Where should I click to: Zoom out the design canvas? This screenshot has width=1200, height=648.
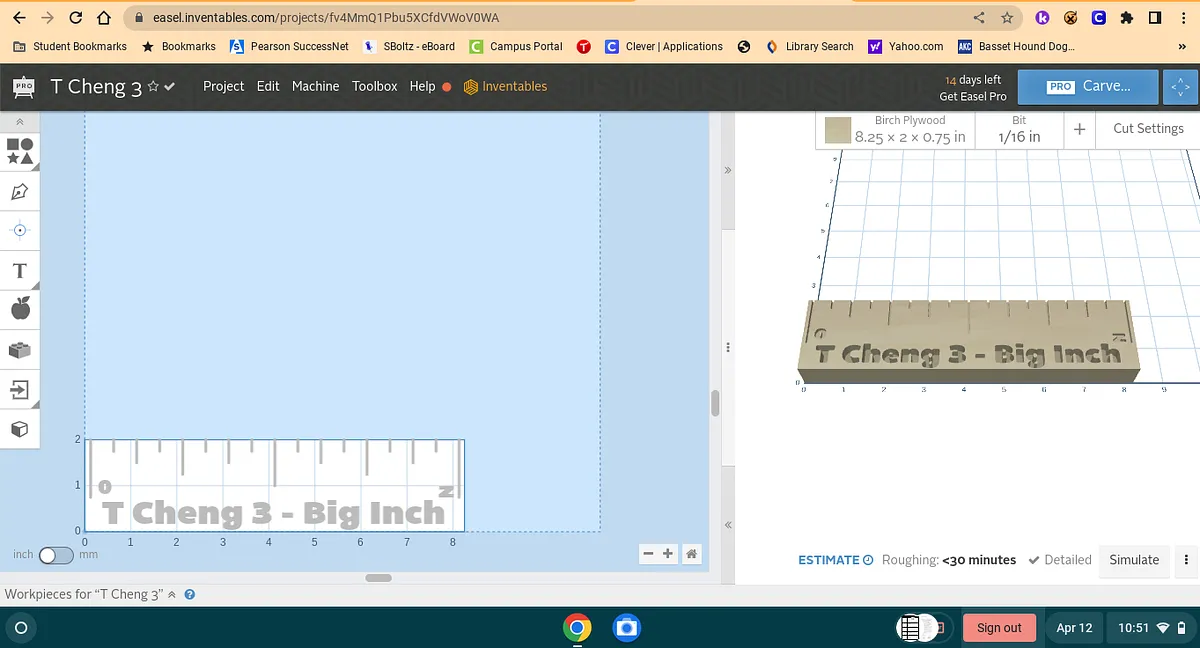pos(648,553)
